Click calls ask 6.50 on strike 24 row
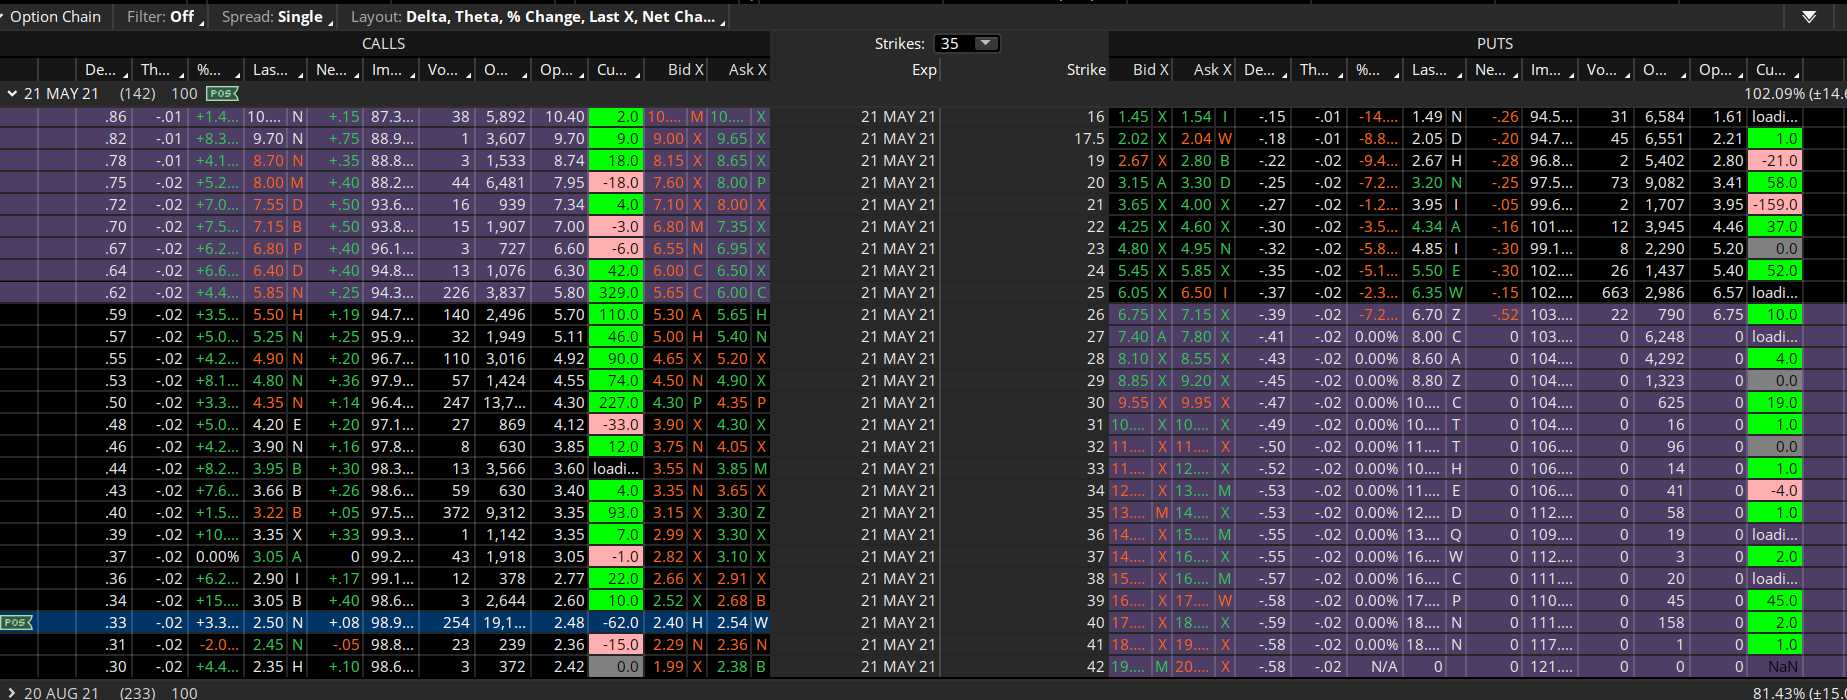The image size is (1847, 700). 732,271
